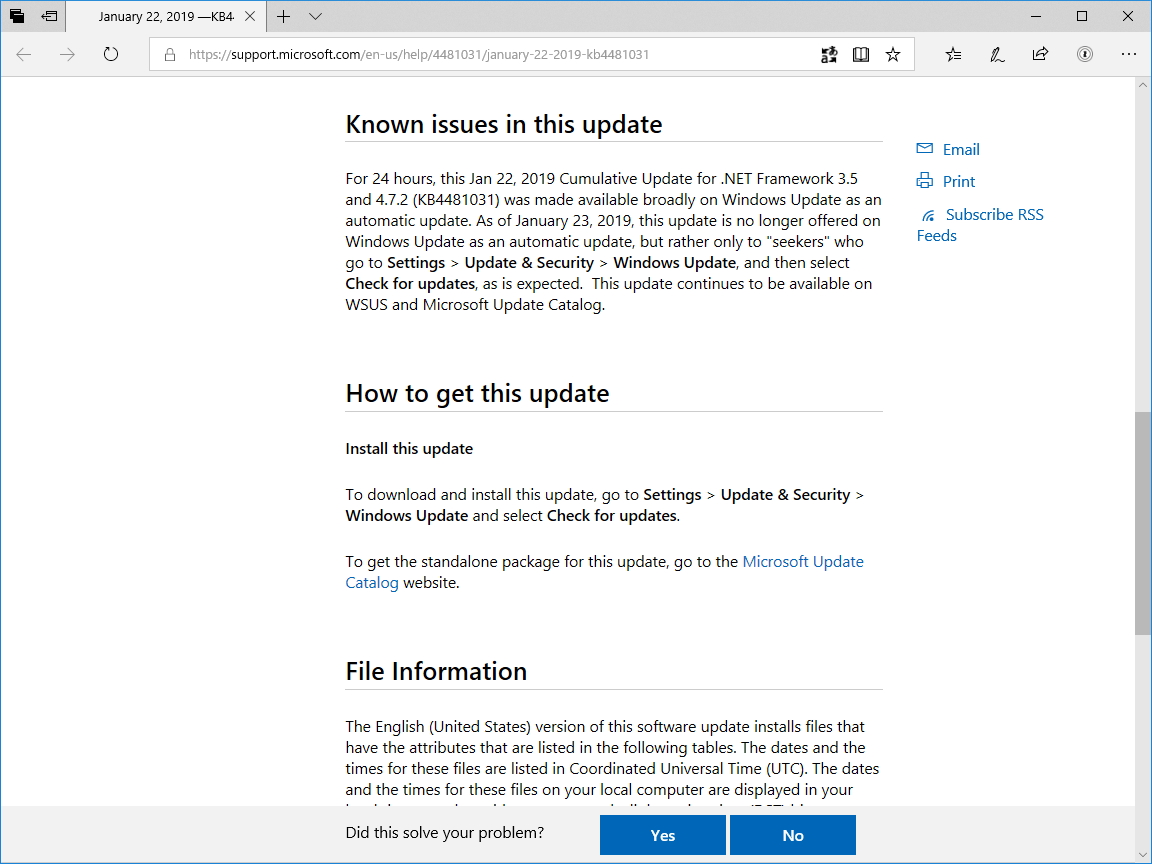The width and height of the screenshot is (1152, 864).
Task: Click the Share this page icon
Action: tap(1040, 54)
